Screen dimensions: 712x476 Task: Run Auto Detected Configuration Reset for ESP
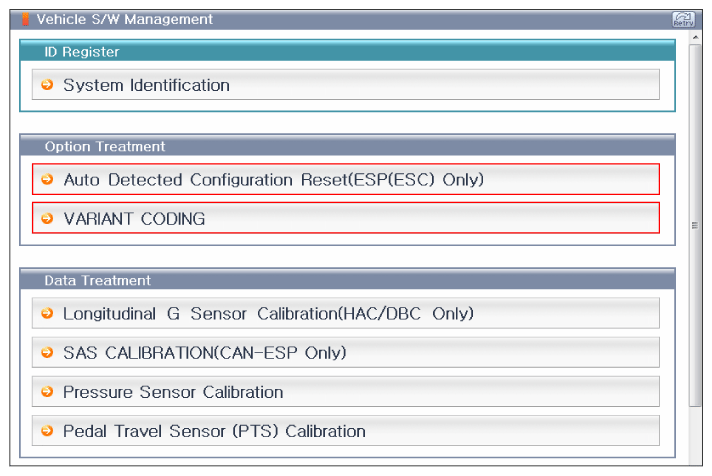pyautogui.click(x=273, y=180)
